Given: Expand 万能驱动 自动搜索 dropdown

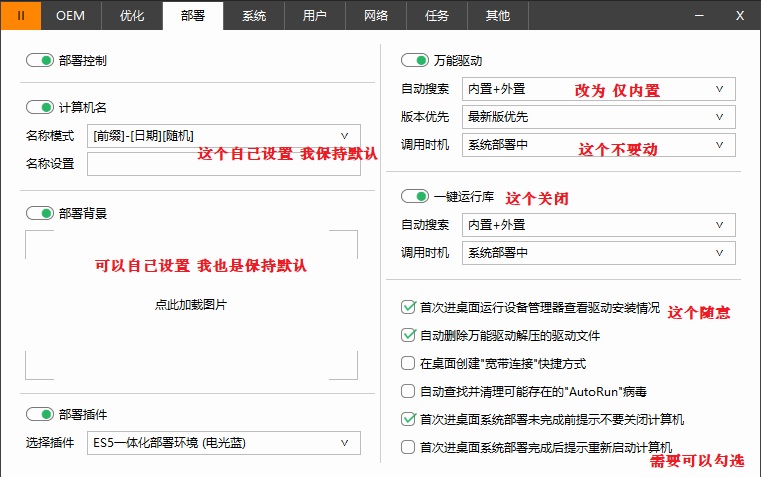Looking at the screenshot, I should pos(598,89).
